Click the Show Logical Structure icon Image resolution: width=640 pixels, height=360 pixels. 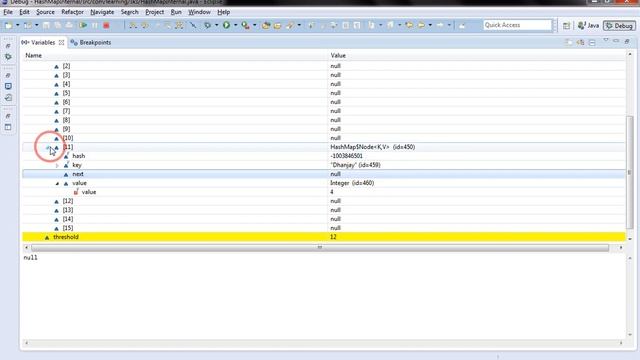coord(580,42)
